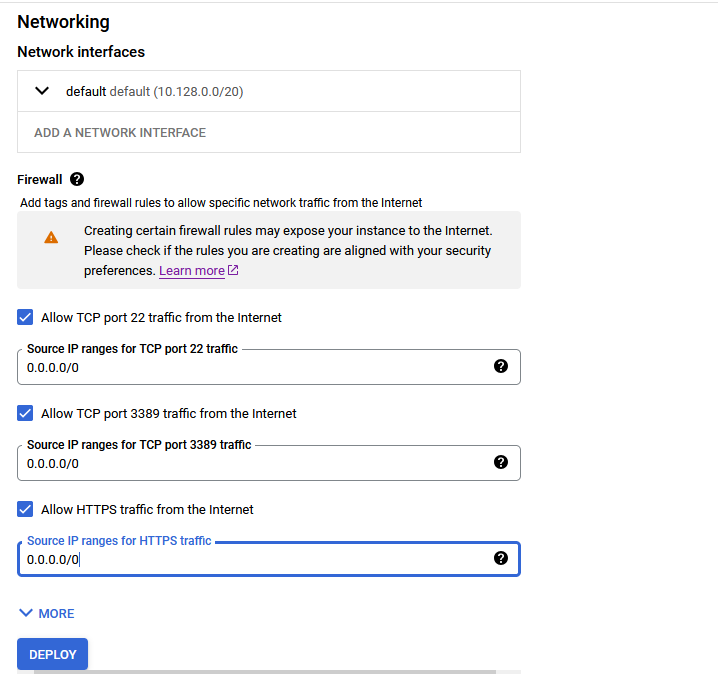Click the default (10.128.0.0/20) interface text
This screenshot has height=674, width=718.
155,92
